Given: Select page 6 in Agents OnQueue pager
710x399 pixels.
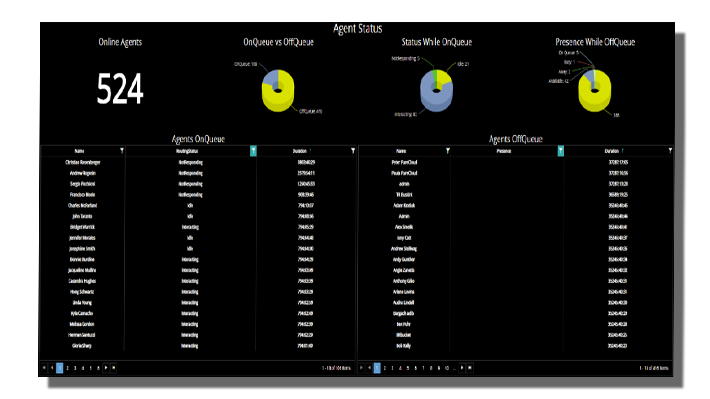Looking at the screenshot, I should point(98,368).
